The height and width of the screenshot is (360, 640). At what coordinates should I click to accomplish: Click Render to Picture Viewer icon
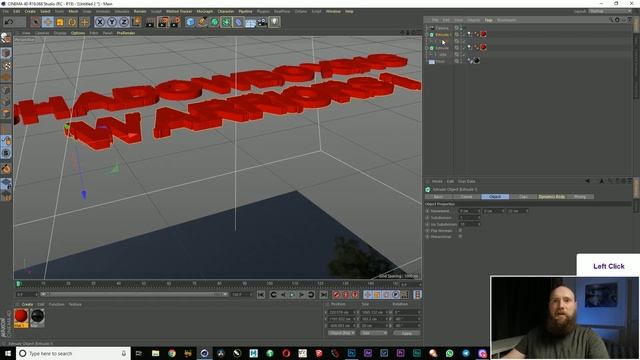(x=163, y=22)
